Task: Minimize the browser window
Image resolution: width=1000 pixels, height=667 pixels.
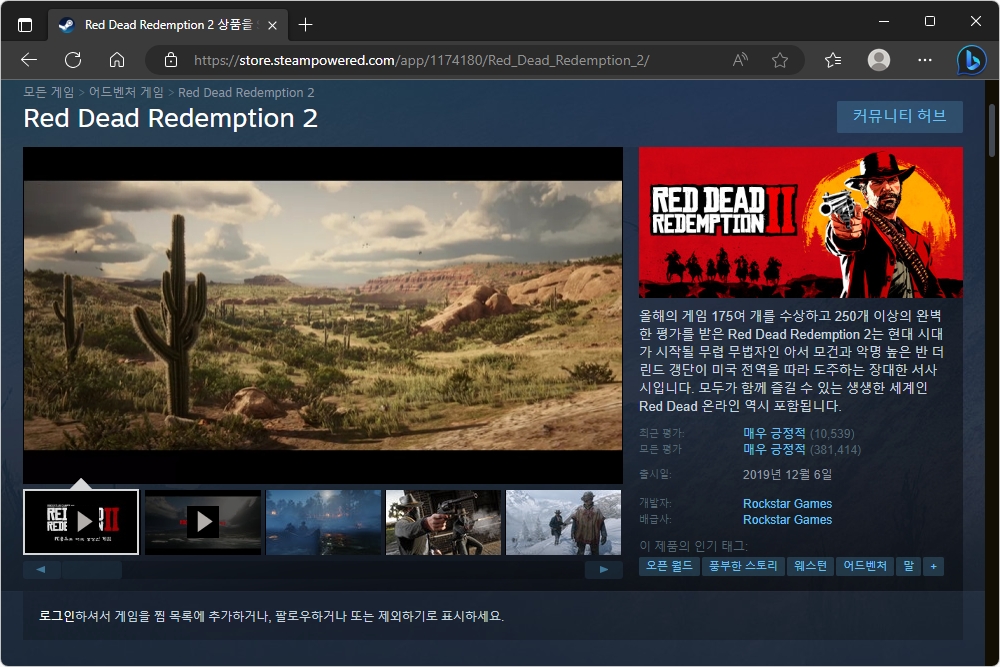Action: click(884, 22)
